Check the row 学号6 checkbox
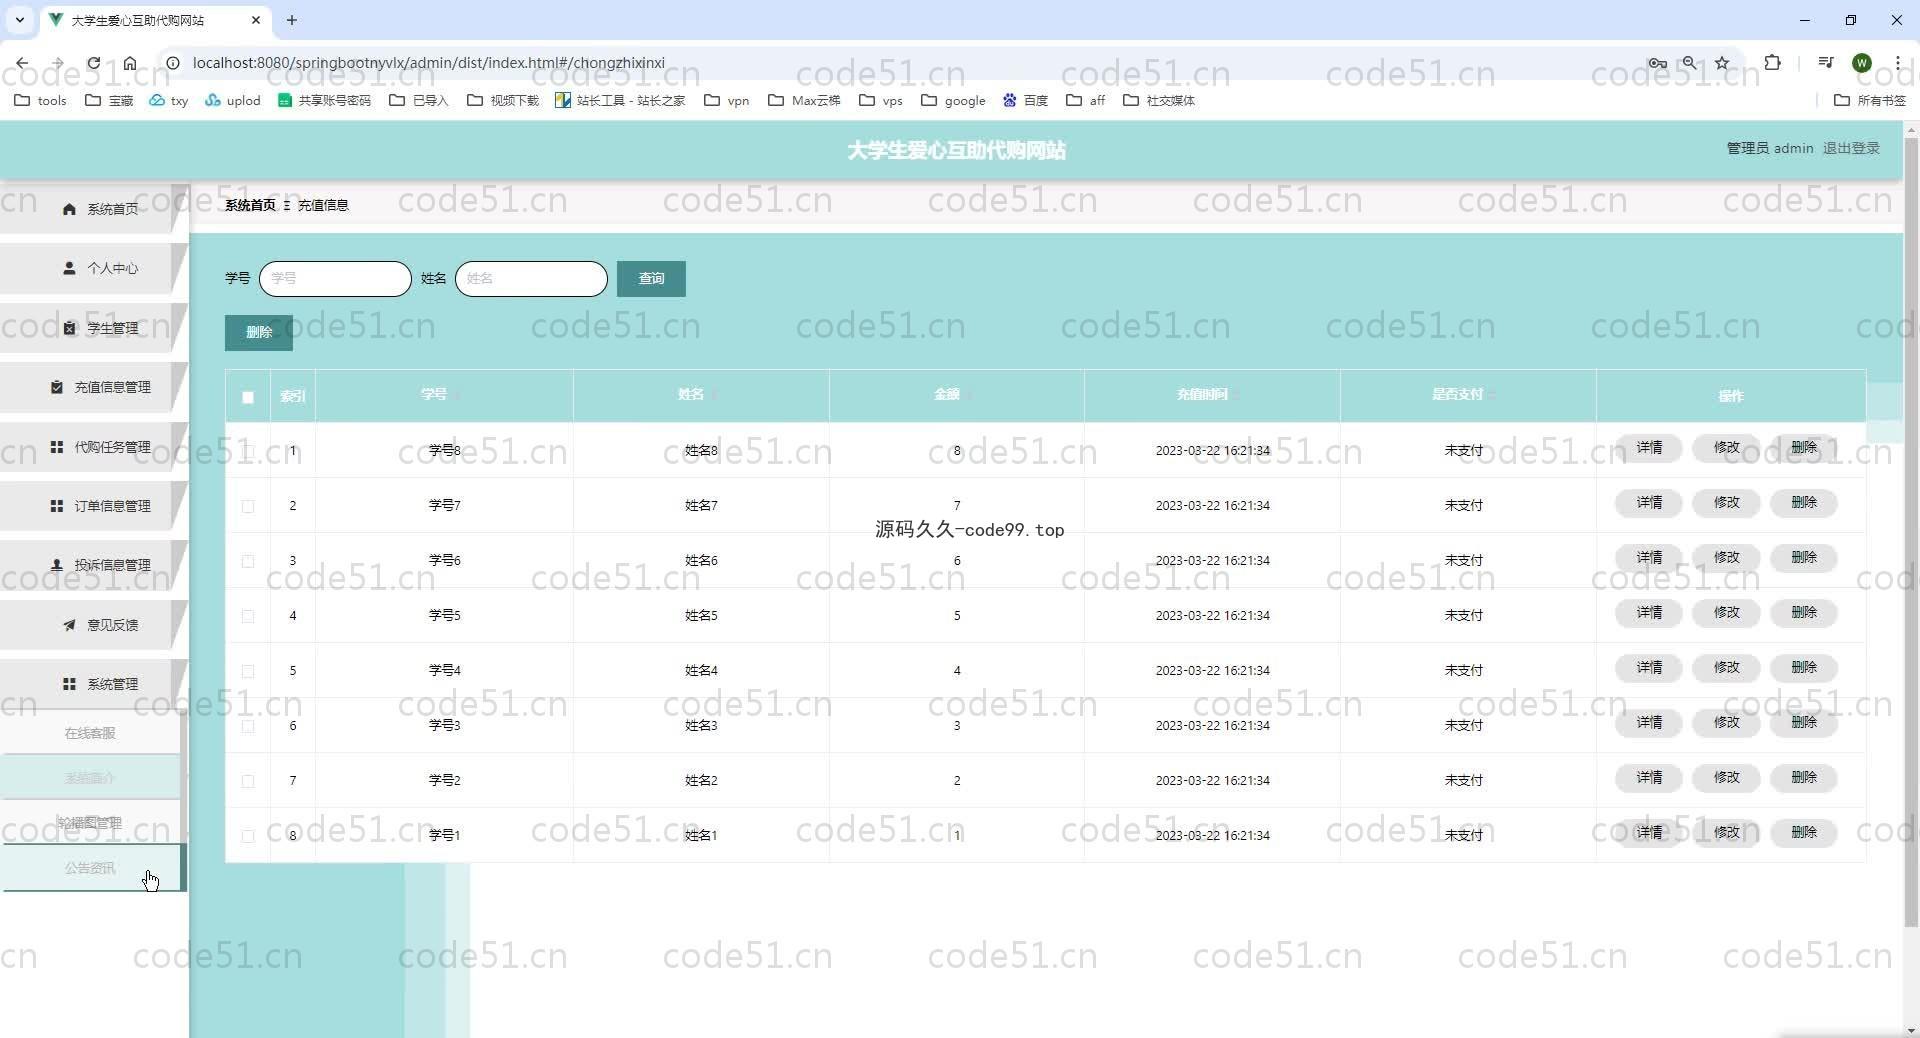Screen dimensions: 1920x1038 (x=248, y=561)
